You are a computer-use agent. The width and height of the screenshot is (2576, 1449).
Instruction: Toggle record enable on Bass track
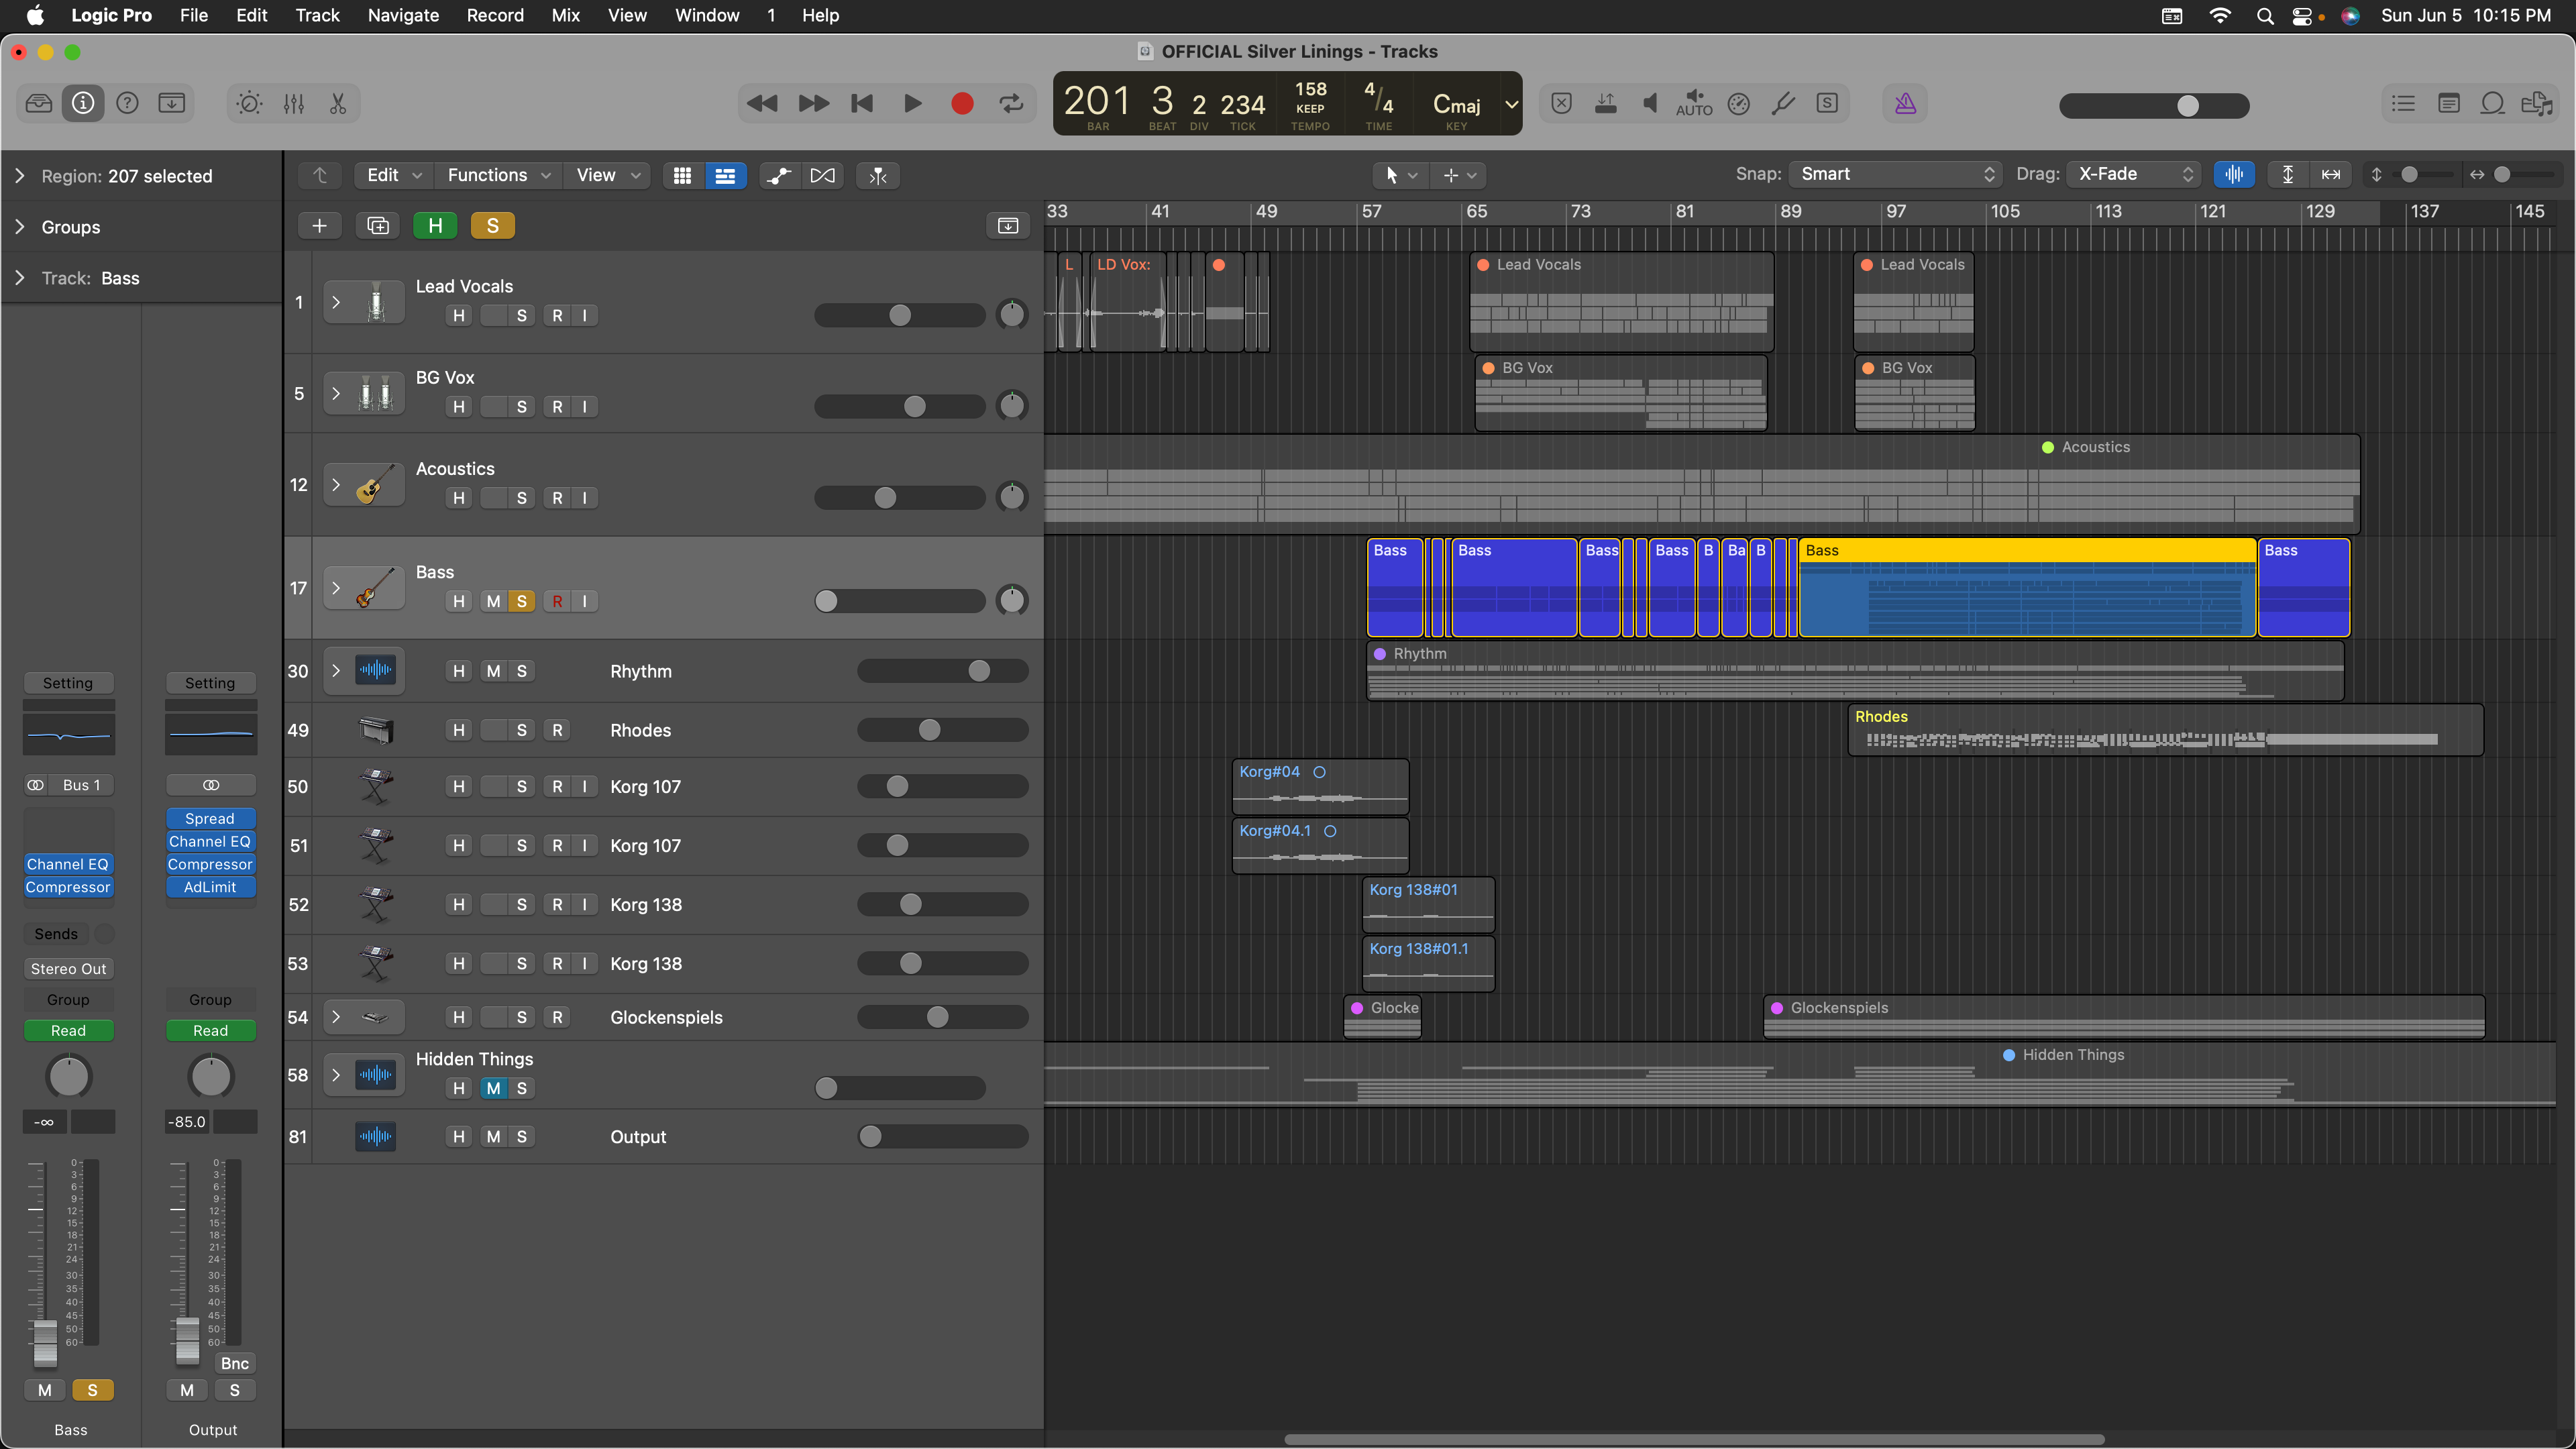coord(557,601)
